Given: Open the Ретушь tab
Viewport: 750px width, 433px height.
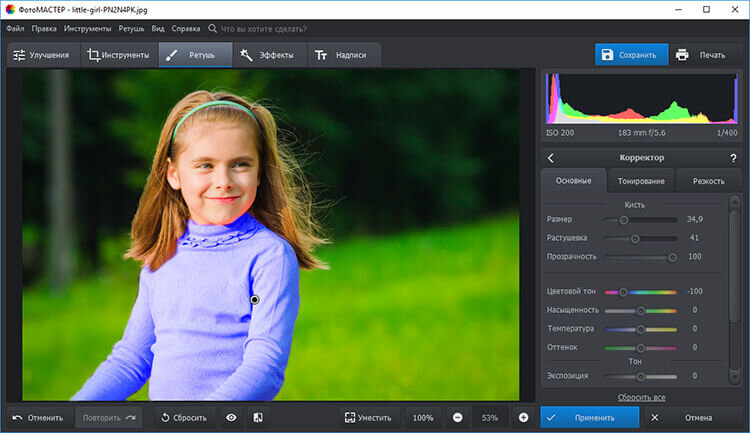Looking at the screenshot, I should click(x=194, y=55).
